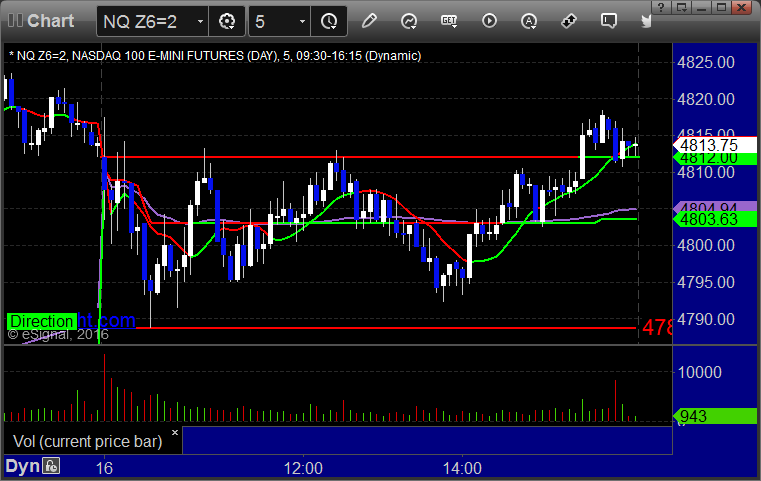Click the 12:00 time axis label

[303, 468]
